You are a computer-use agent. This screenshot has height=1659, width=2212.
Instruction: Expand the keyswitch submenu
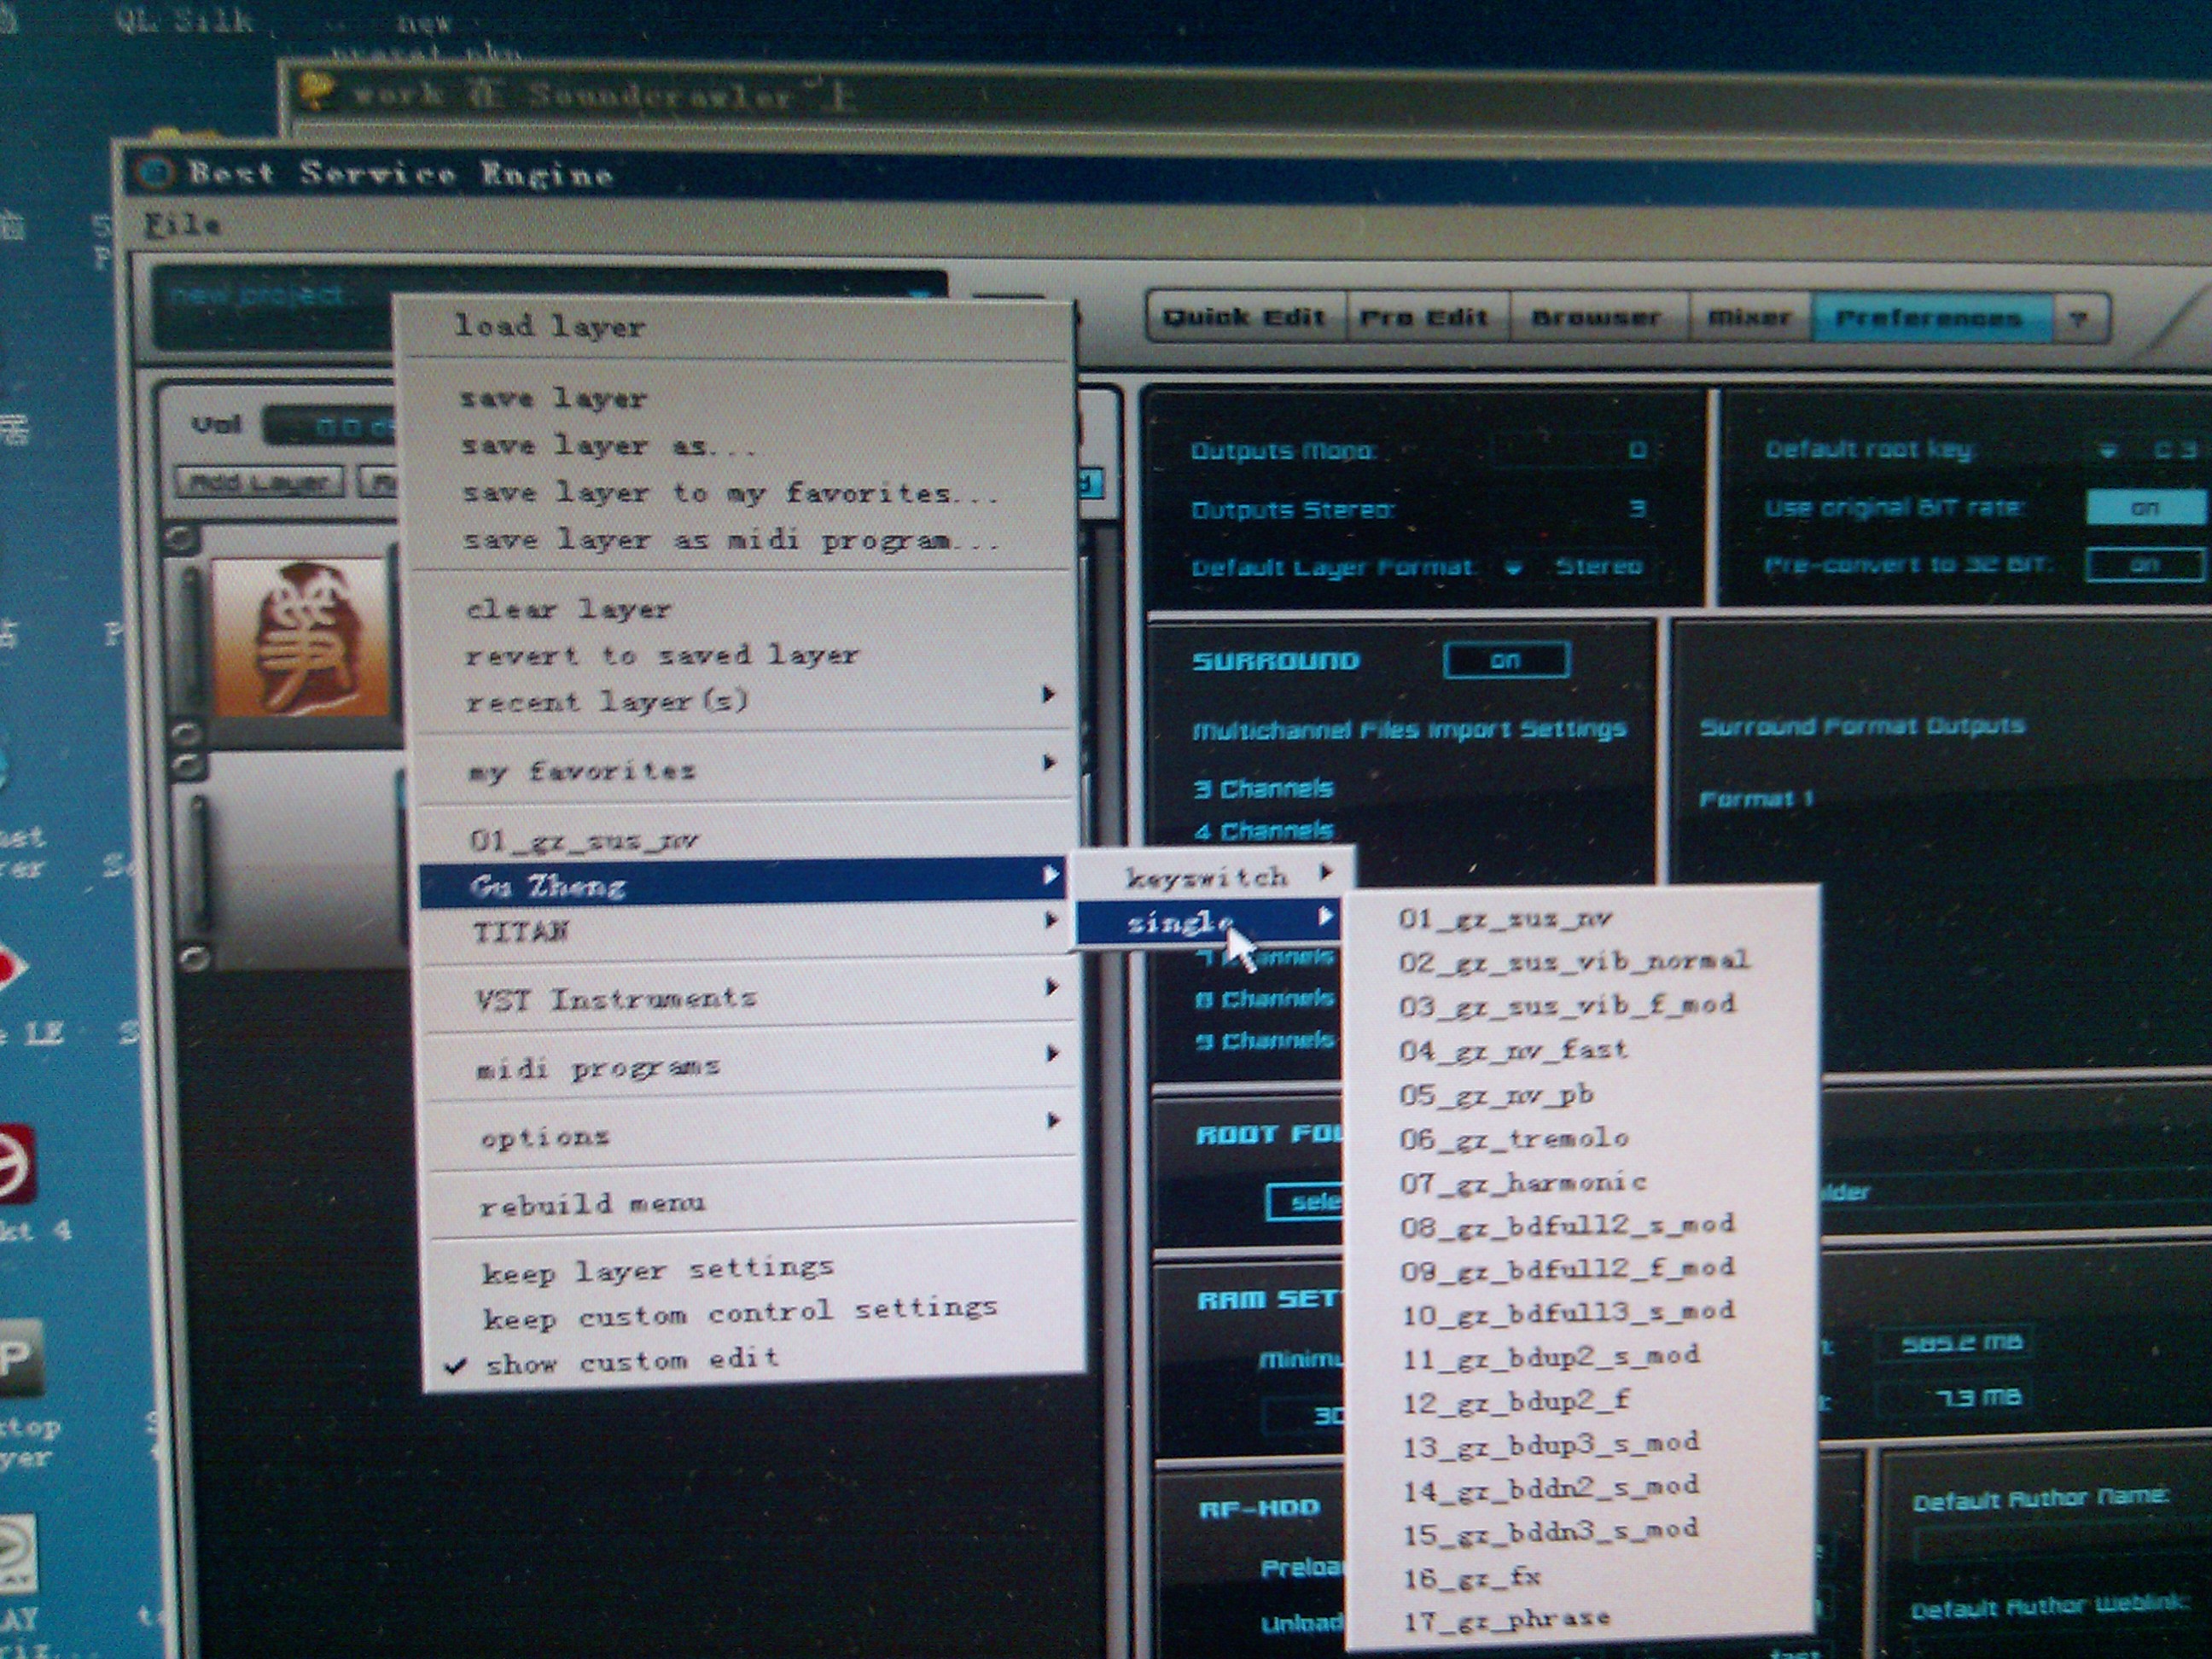[1213, 876]
